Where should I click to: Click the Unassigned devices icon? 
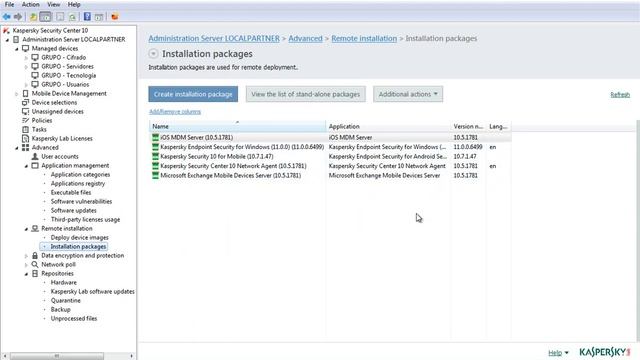tap(25, 111)
